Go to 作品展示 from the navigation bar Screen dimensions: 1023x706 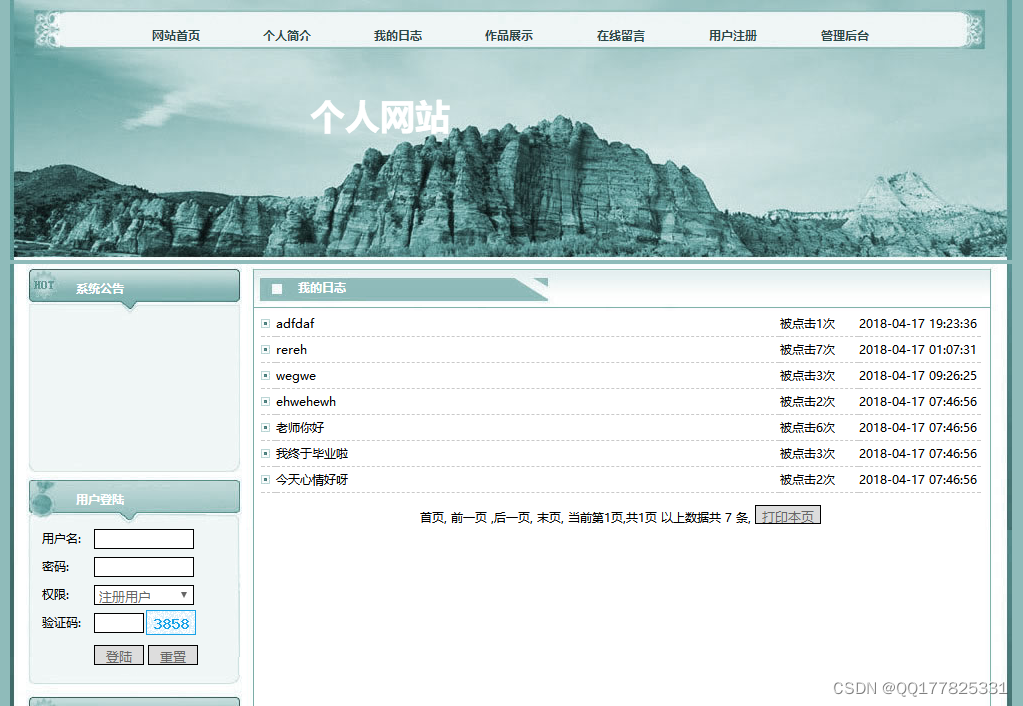[508, 34]
